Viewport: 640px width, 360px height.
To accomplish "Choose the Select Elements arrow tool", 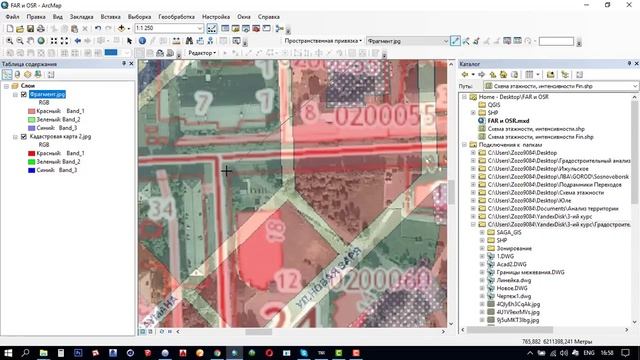I will pos(129,41).
